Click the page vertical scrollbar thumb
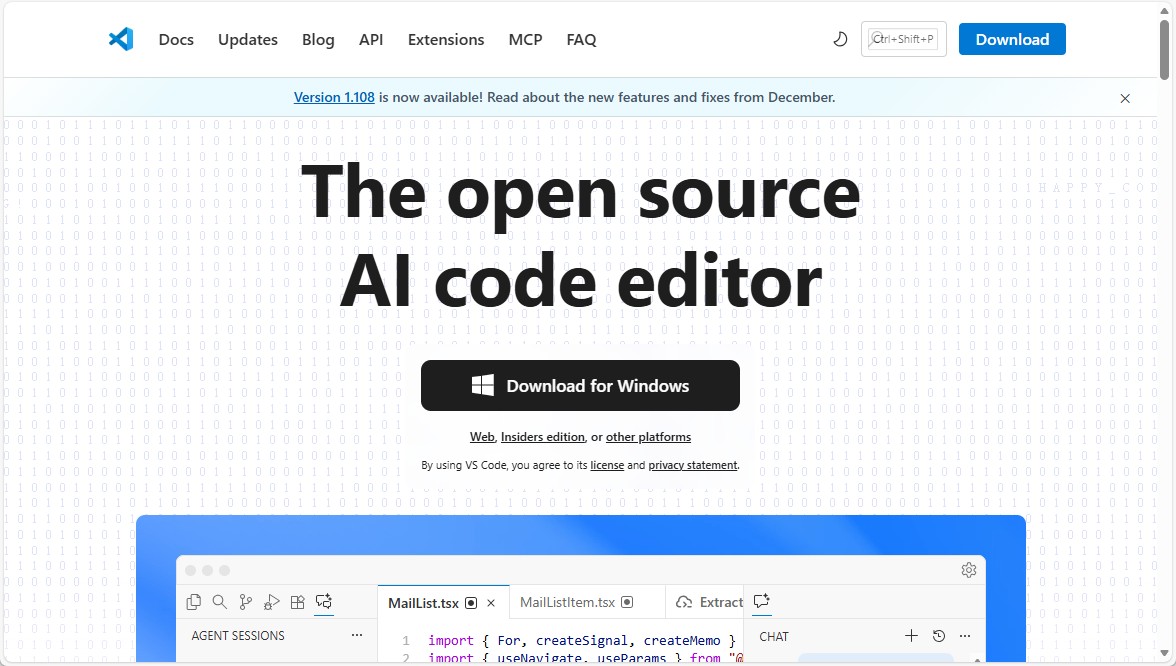1176x666 pixels. (1164, 50)
